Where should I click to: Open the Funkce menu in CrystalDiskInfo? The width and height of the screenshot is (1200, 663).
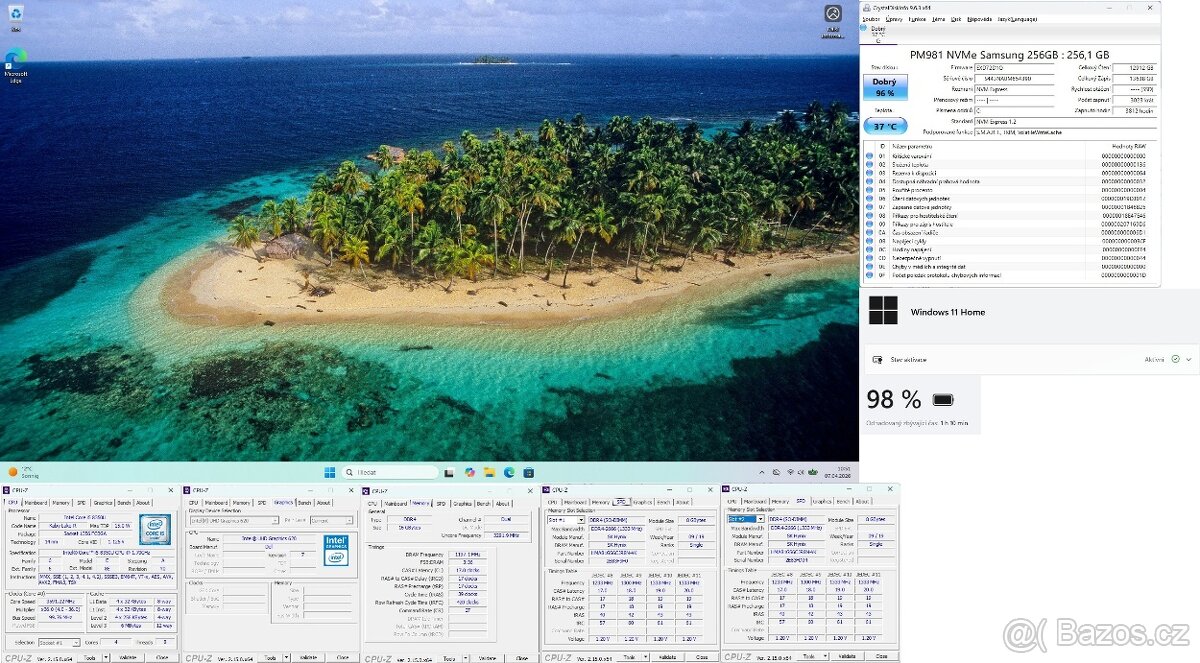pos(917,19)
